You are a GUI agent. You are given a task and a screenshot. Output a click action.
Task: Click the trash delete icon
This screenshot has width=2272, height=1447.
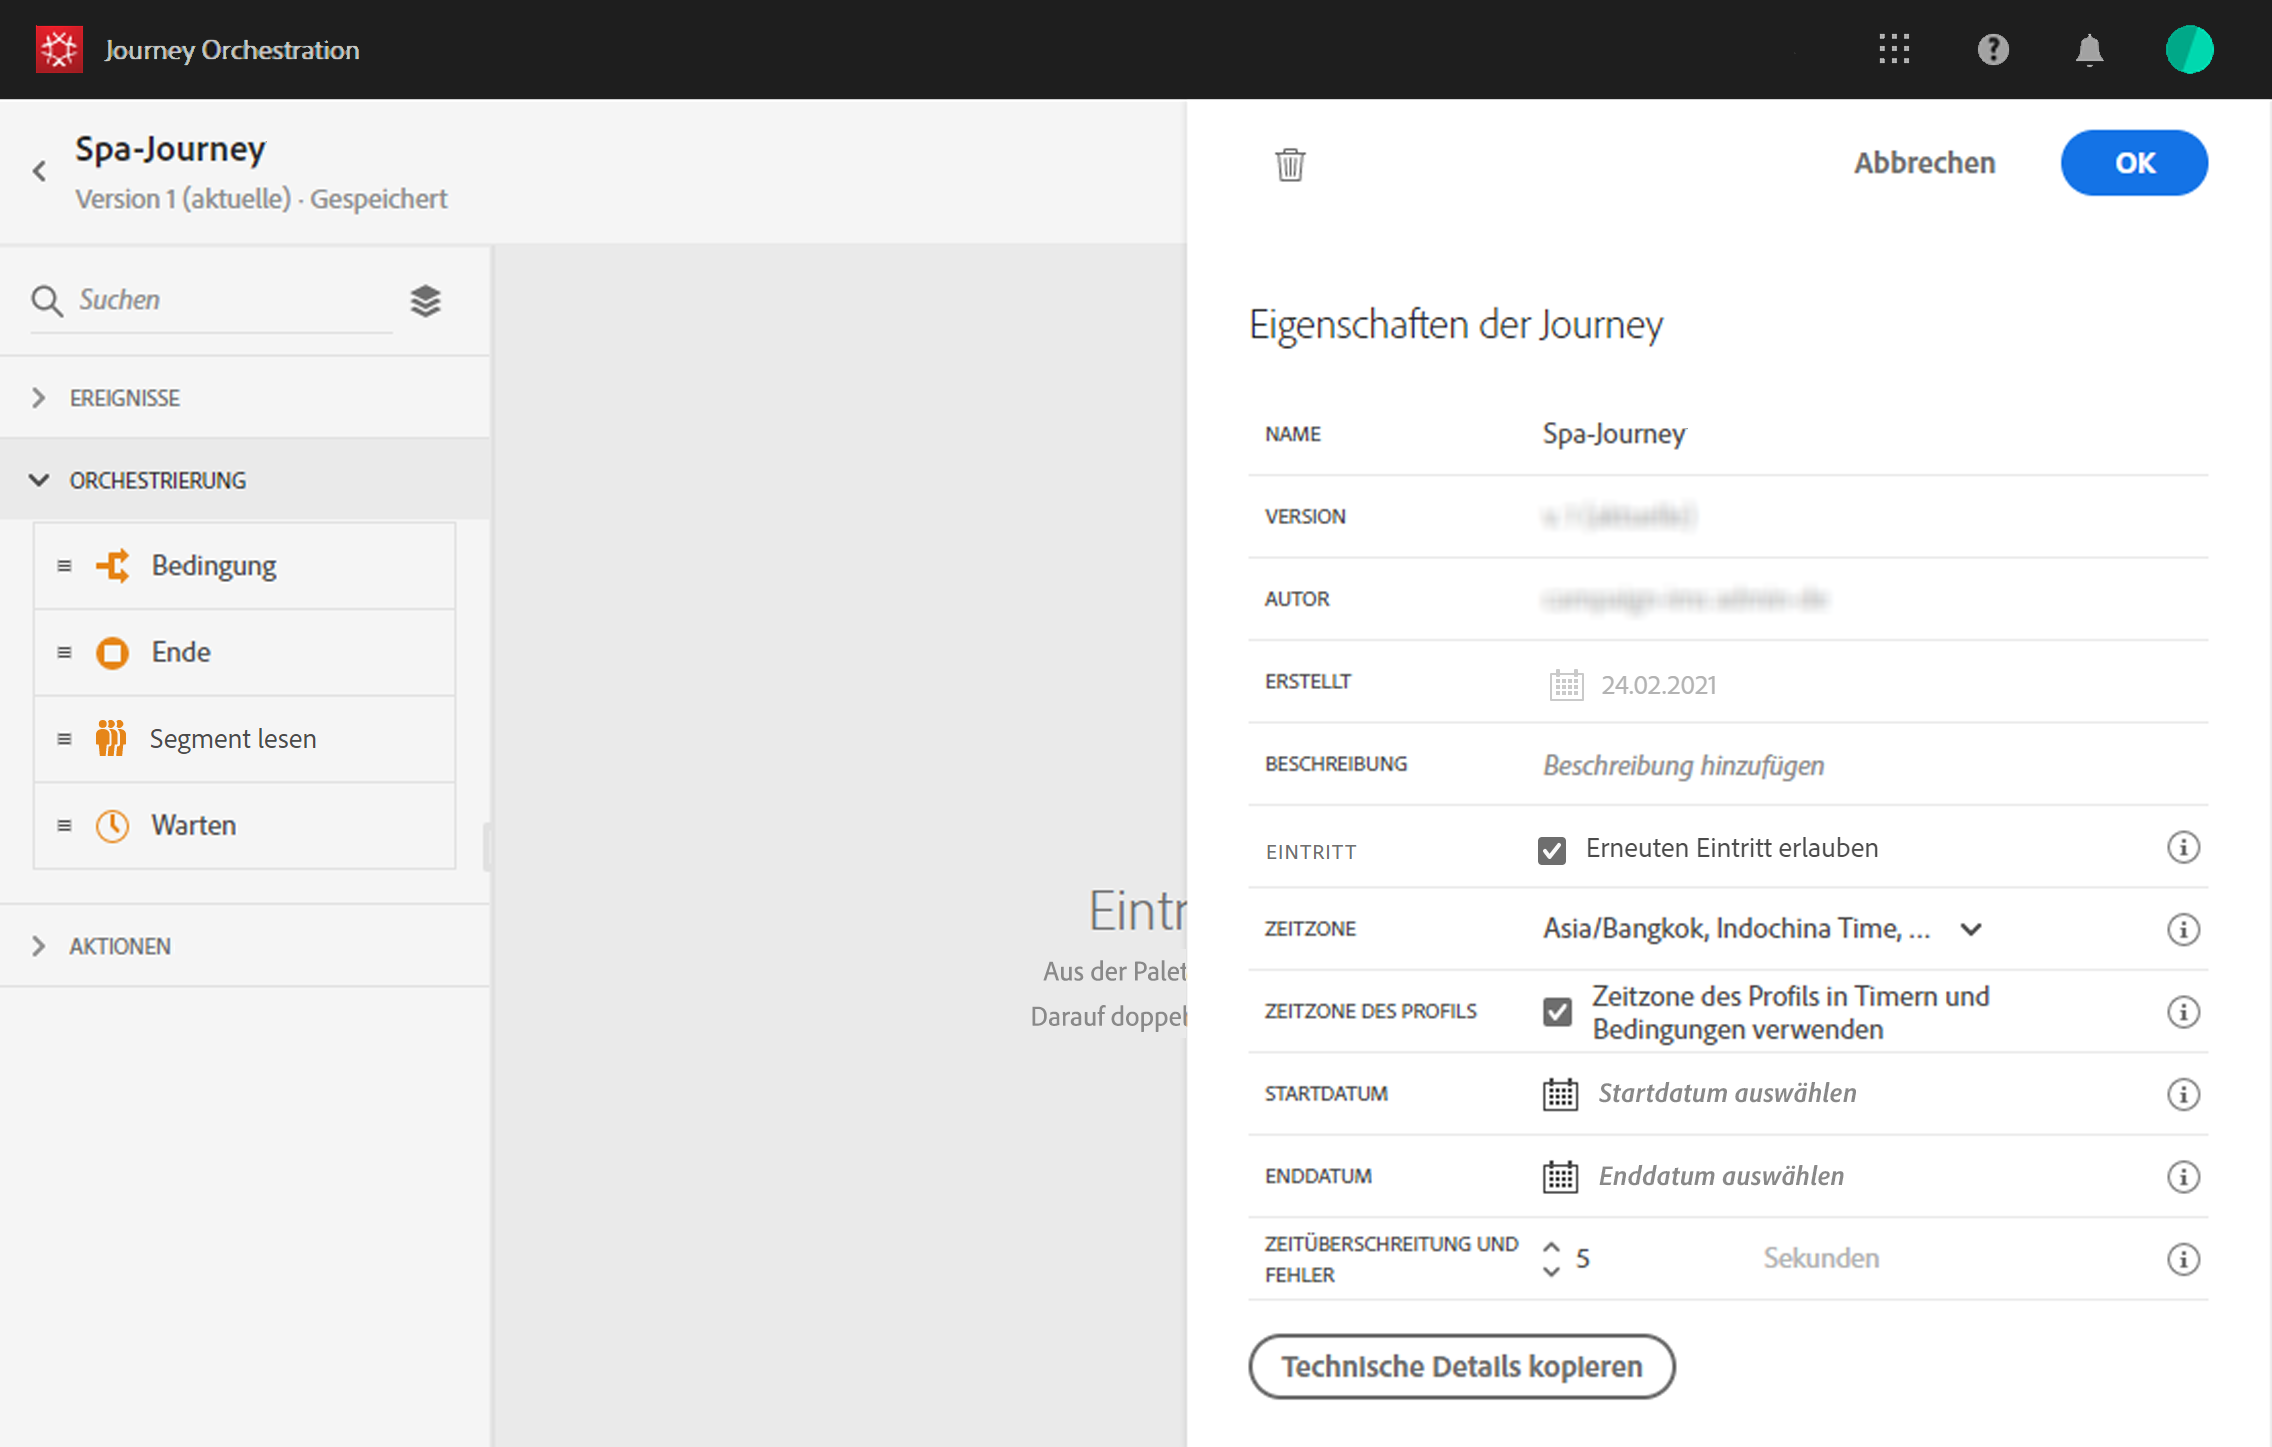tap(1290, 164)
